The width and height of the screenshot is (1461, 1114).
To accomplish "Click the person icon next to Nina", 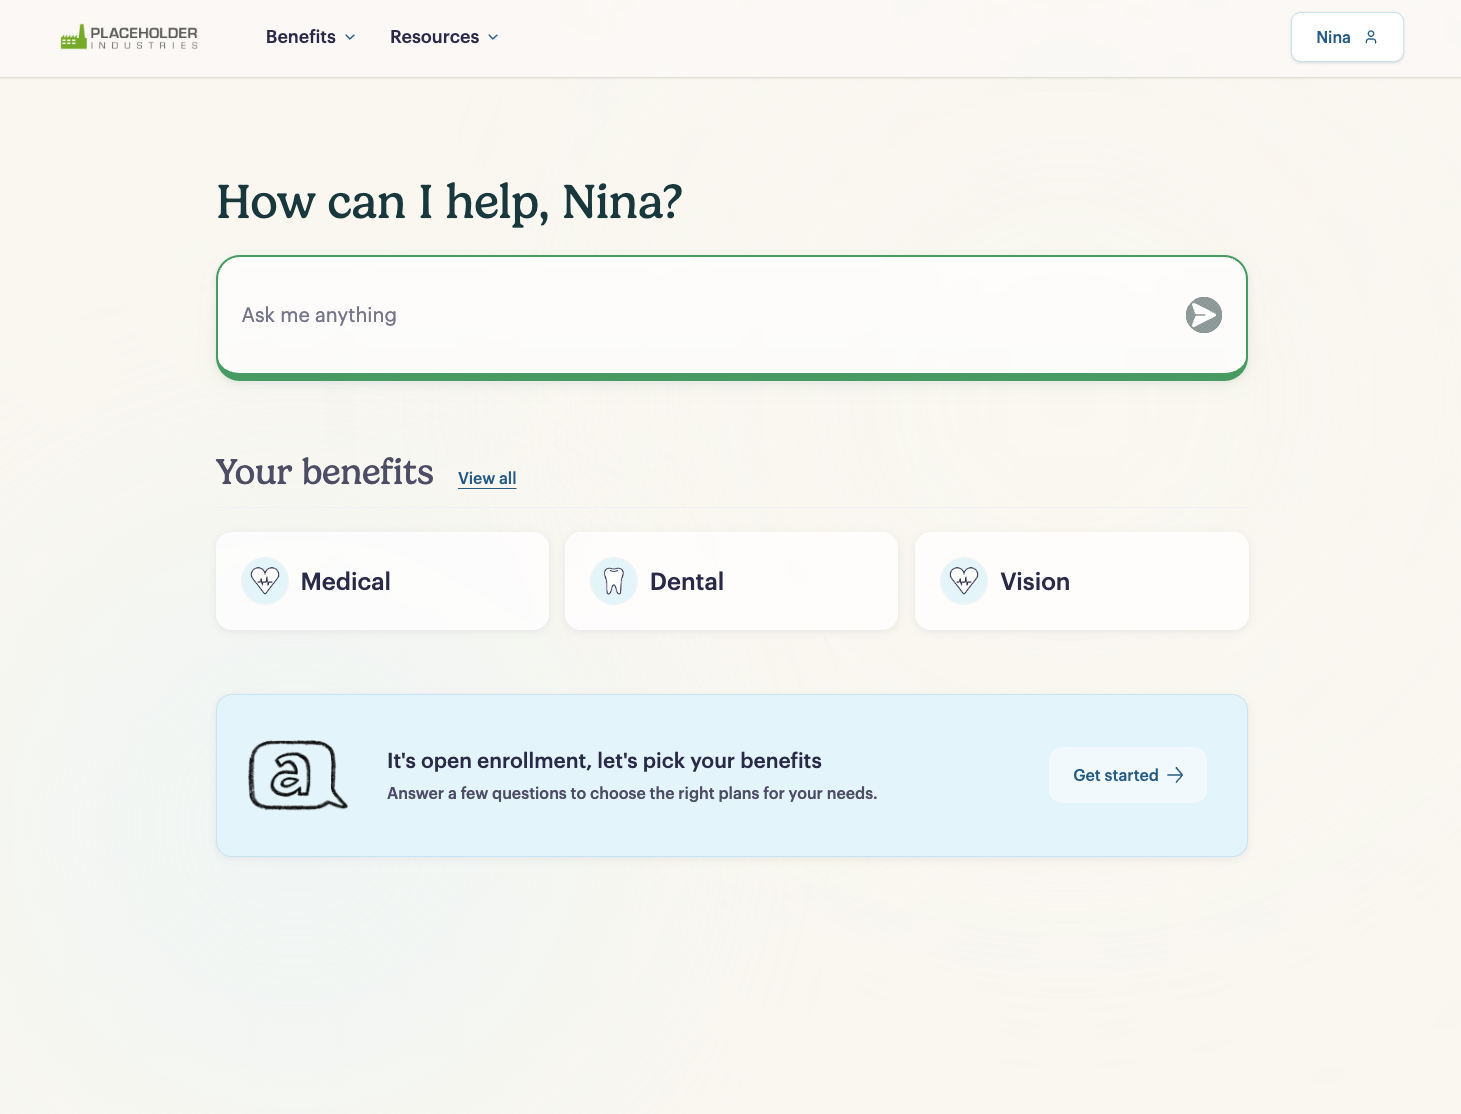I will (1369, 36).
